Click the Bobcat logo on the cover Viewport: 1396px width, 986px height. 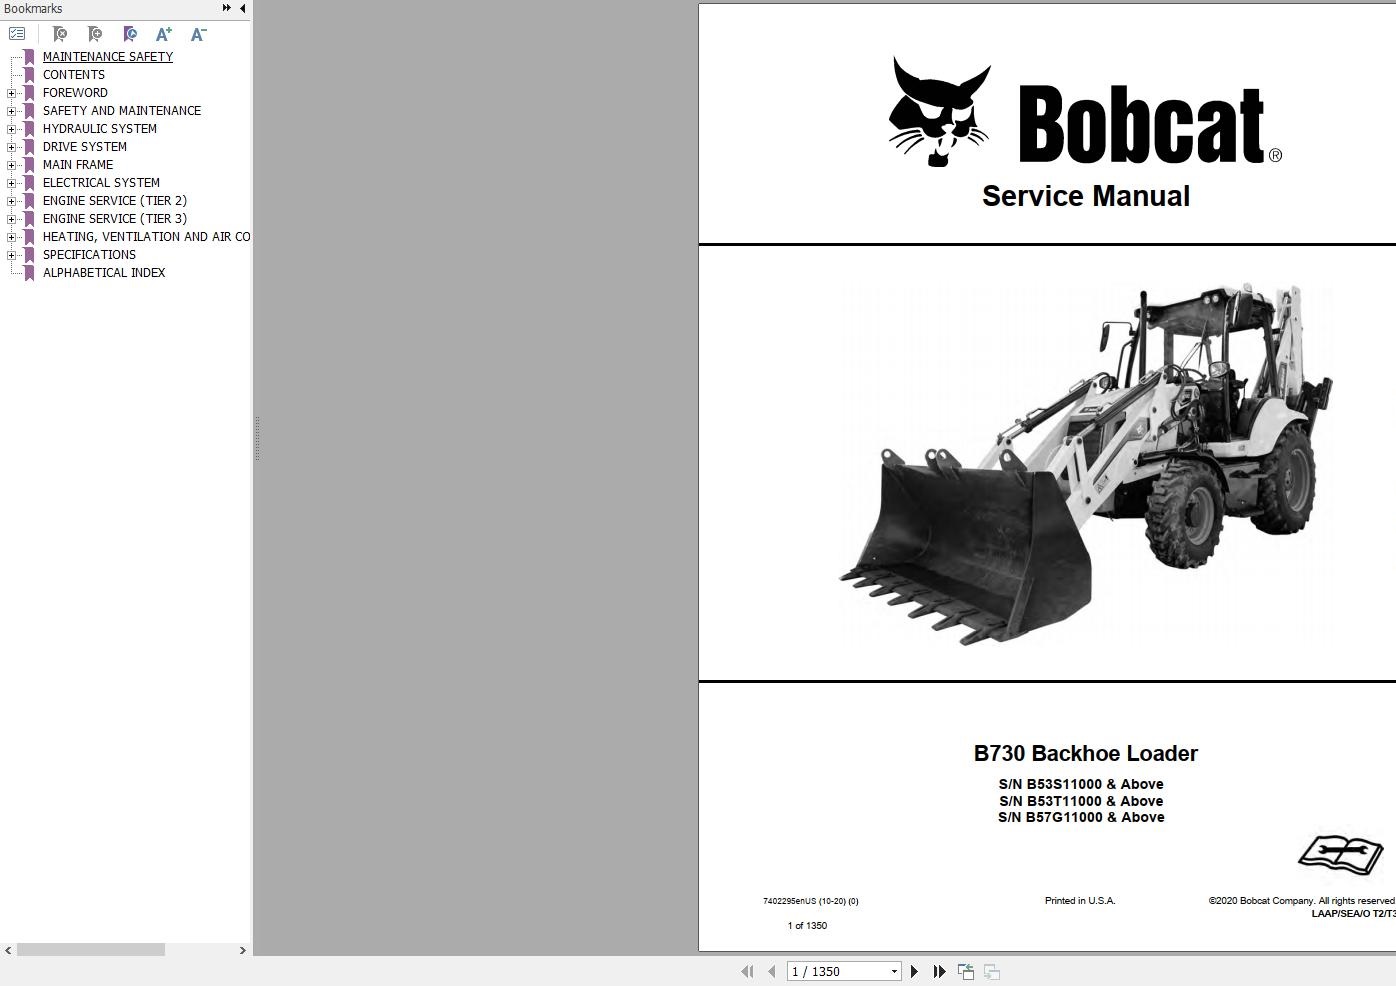(x=1085, y=112)
